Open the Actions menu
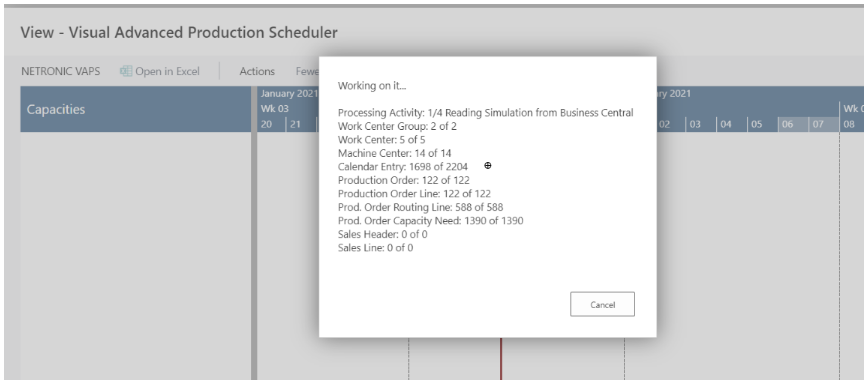This screenshot has width=866, height=381. click(x=257, y=71)
